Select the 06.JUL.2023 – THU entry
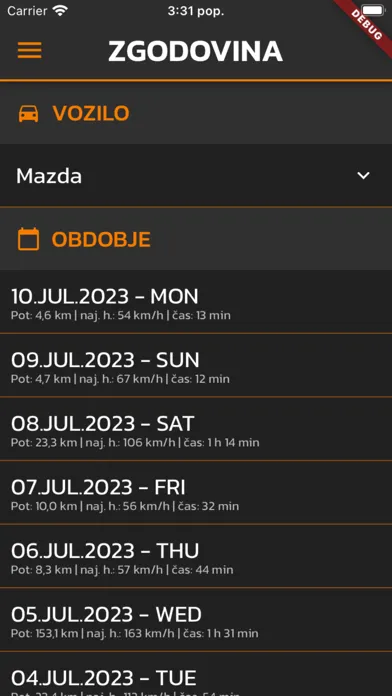Image resolution: width=392 pixels, height=696 pixels. click(x=196, y=556)
